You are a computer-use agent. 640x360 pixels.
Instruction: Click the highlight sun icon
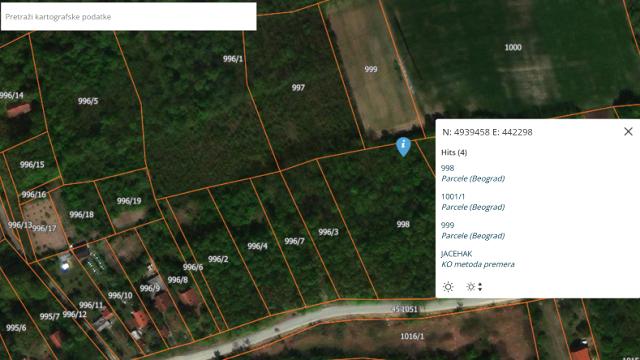click(448, 287)
